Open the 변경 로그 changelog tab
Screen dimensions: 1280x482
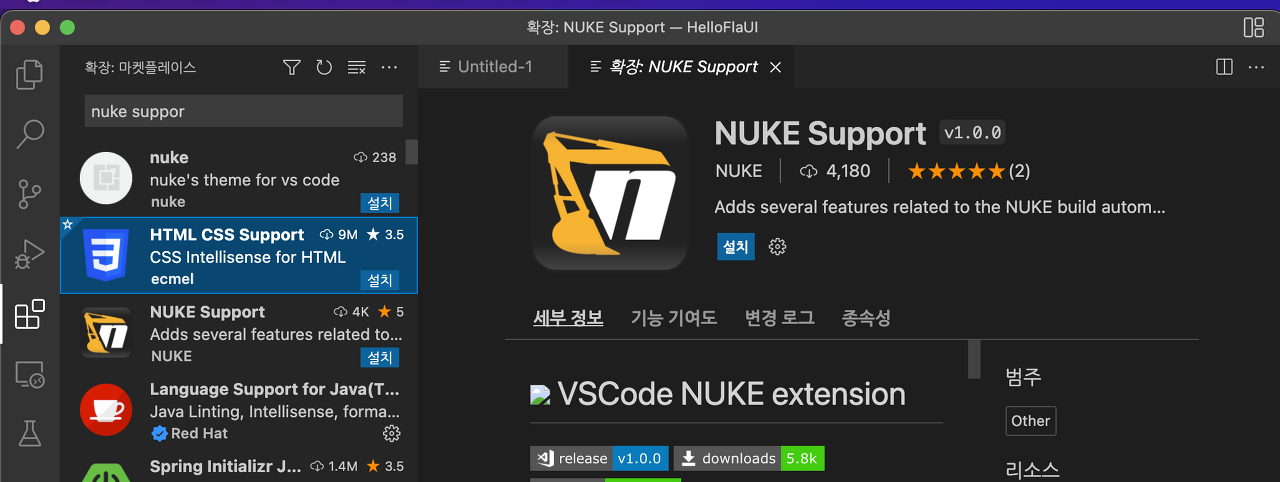779,318
